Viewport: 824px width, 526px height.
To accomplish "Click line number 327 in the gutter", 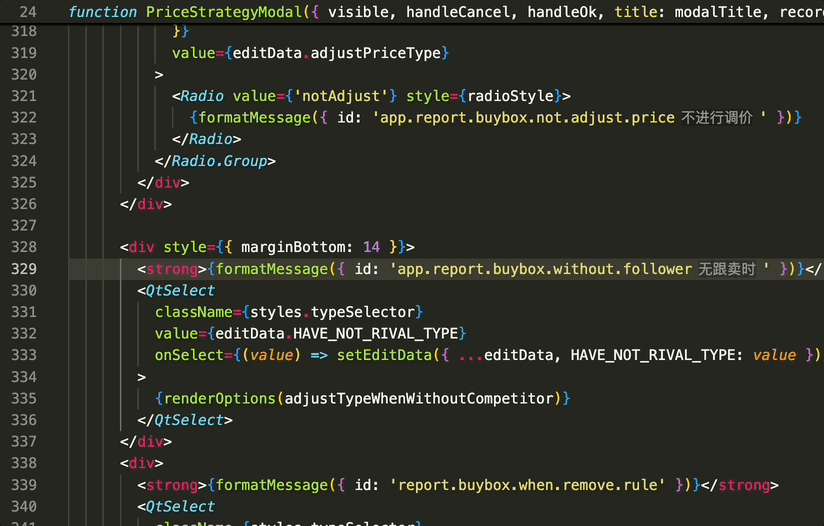I will coord(24,225).
